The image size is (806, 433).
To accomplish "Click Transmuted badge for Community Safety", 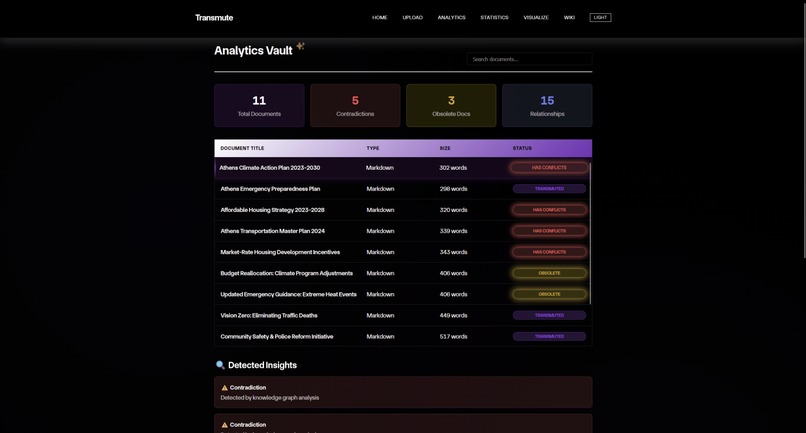I will click(x=549, y=336).
